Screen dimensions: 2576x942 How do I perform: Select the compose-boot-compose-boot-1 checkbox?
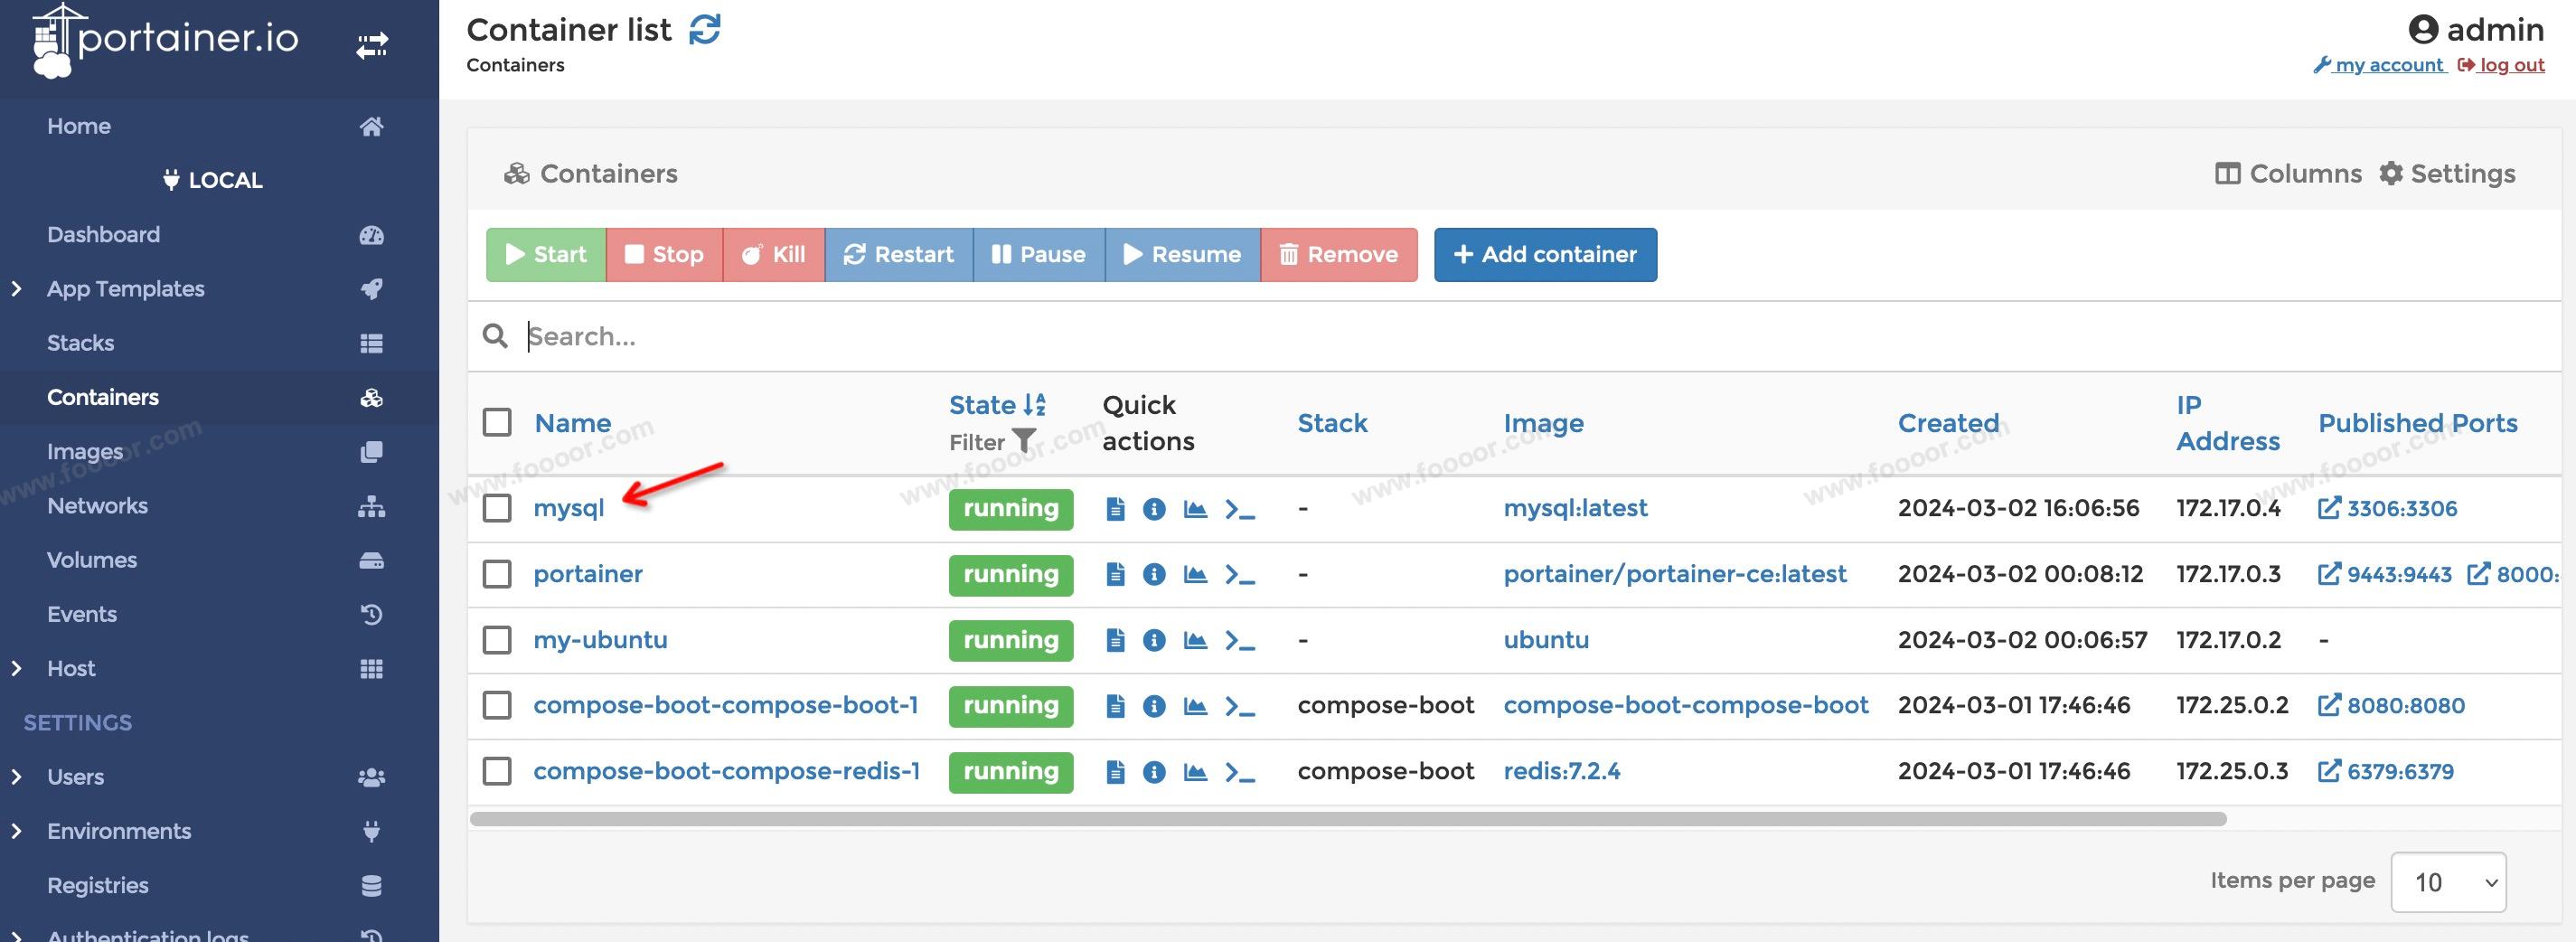497,705
